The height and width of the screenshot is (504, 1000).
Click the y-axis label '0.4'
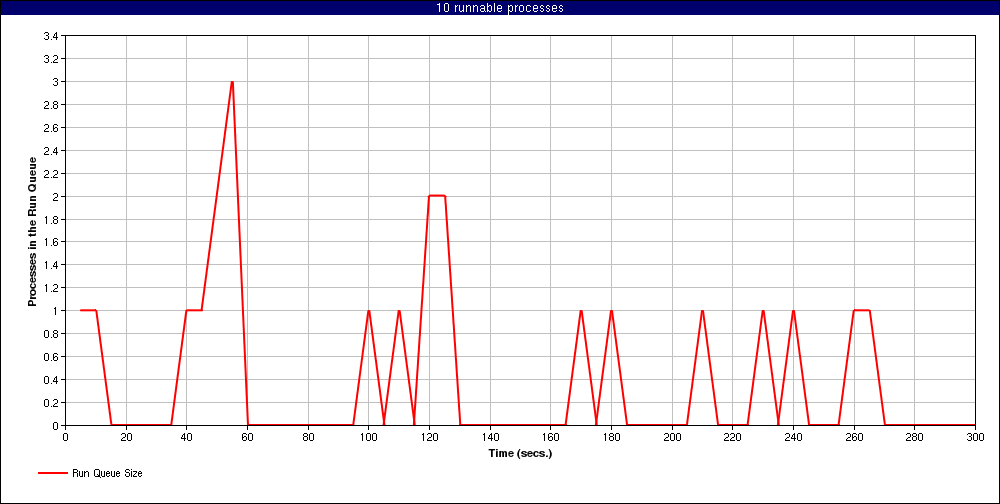pyautogui.click(x=51, y=380)
